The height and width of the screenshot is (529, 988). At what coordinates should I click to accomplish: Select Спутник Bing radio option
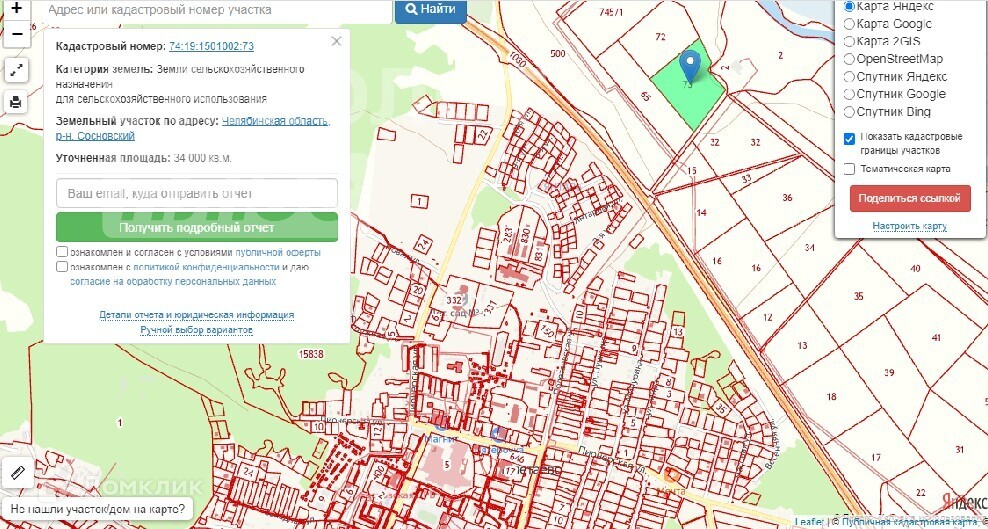click(849, 112)
